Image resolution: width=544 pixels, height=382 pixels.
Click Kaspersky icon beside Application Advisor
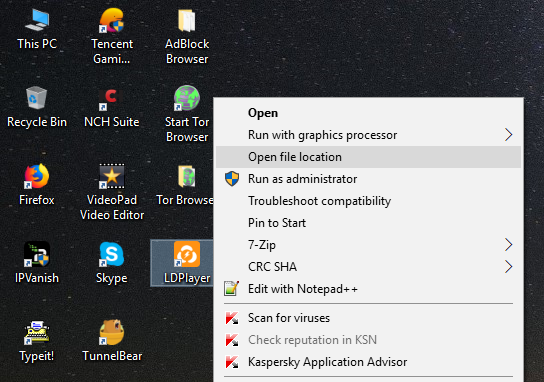(x=232, y=362)
